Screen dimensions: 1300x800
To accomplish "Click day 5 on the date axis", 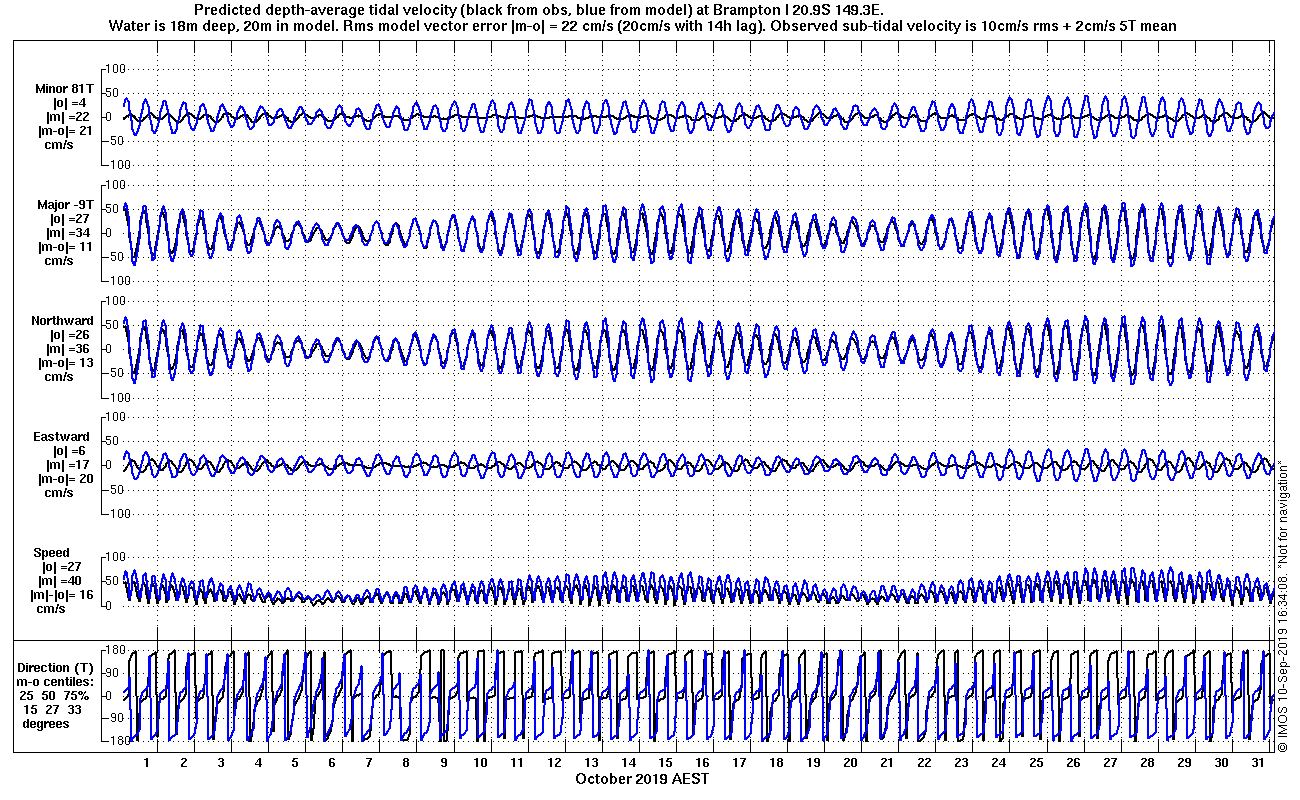I will (295, 763).
